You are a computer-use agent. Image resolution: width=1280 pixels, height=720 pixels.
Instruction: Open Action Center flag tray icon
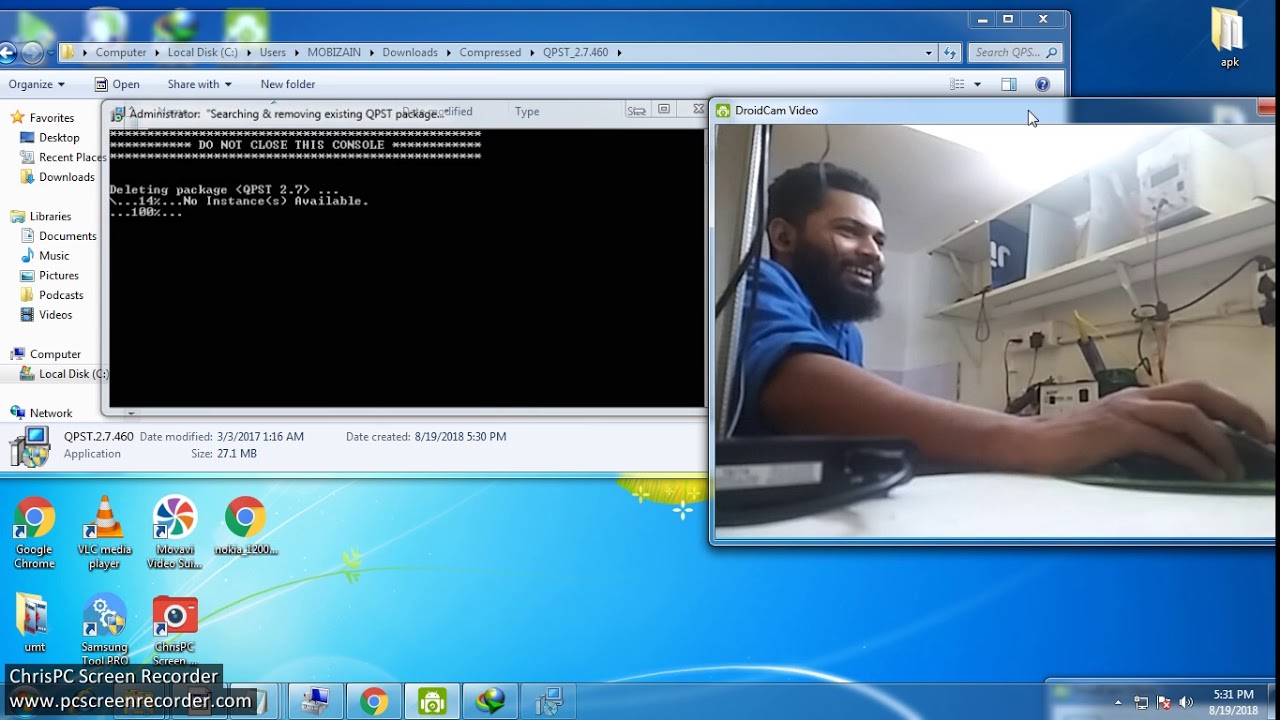1164,702
